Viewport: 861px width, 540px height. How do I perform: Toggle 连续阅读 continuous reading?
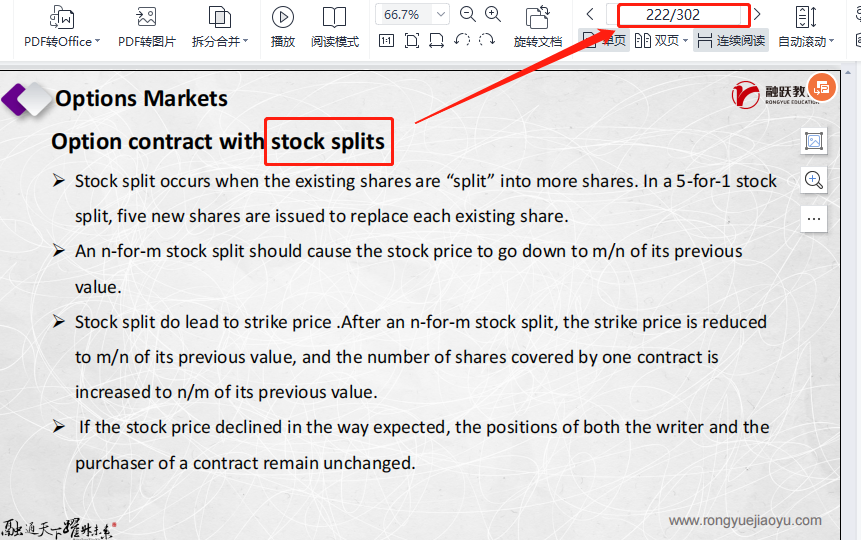(x=731, y=41)
